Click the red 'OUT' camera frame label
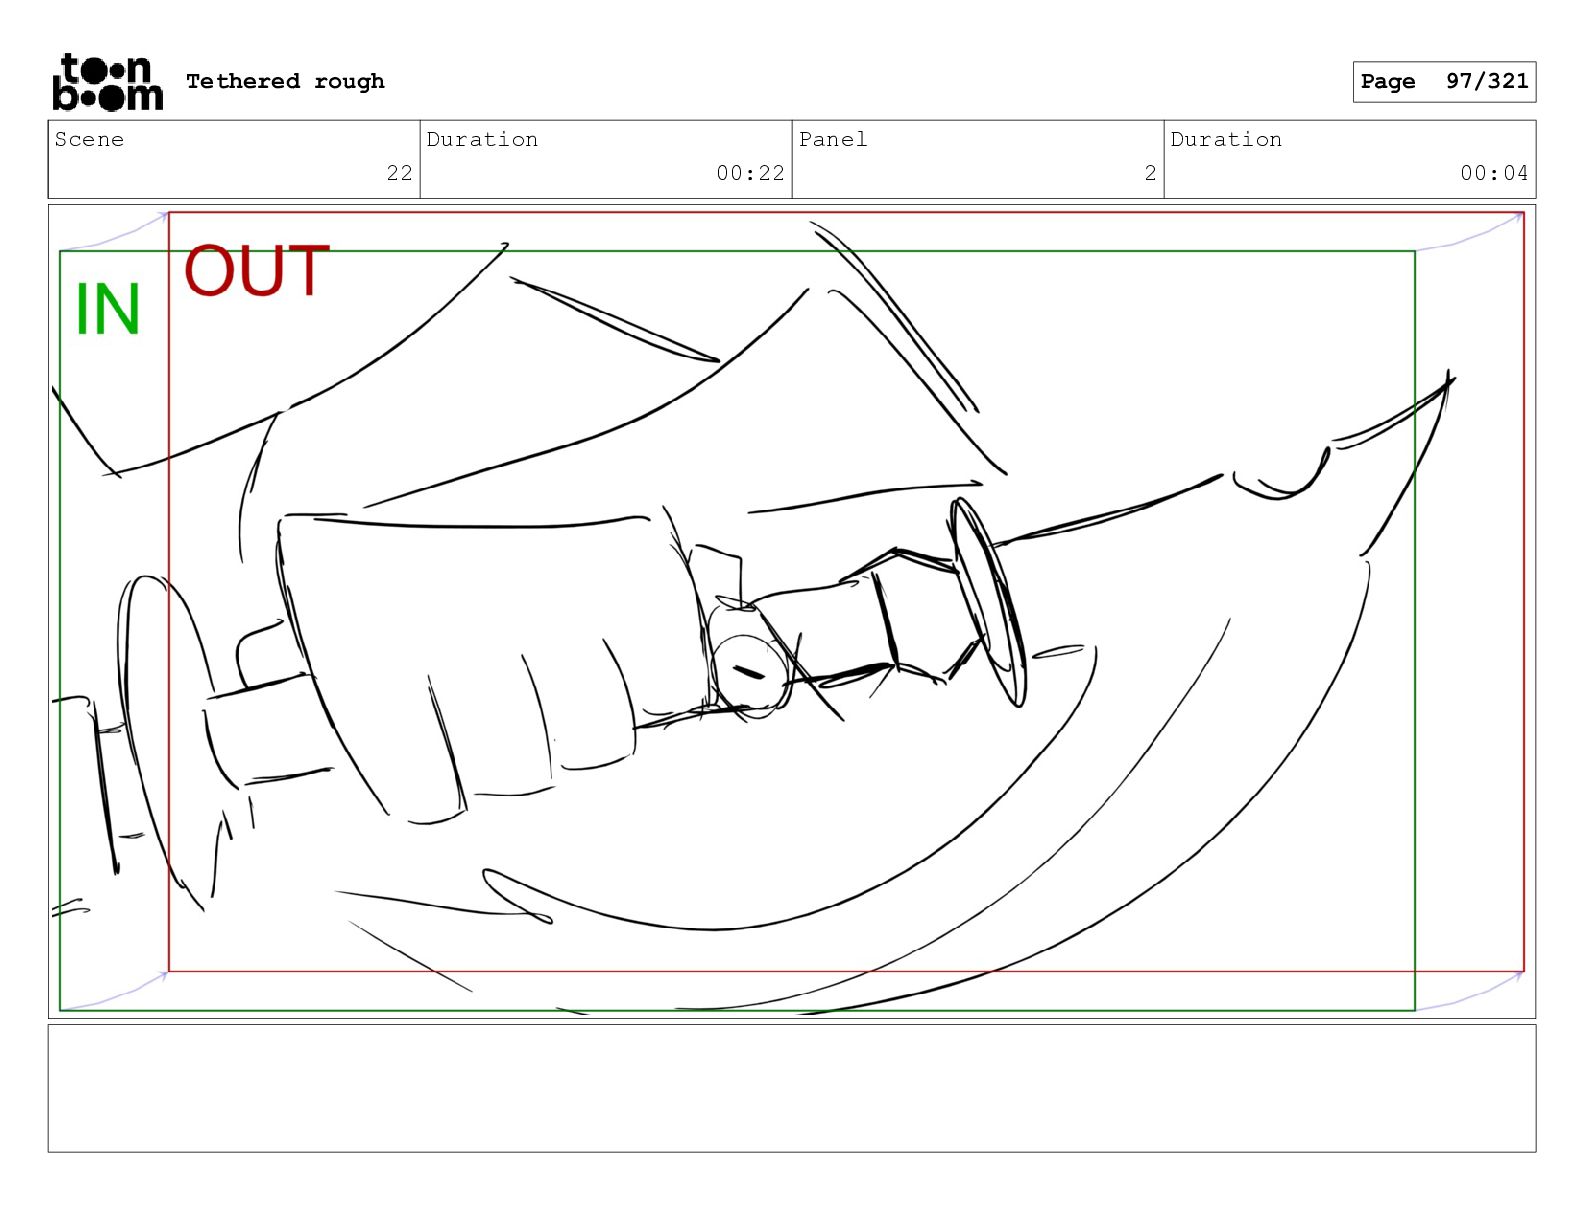Image resolution: width=1584 pixels, height=1224 pixels. coord(257,271)
